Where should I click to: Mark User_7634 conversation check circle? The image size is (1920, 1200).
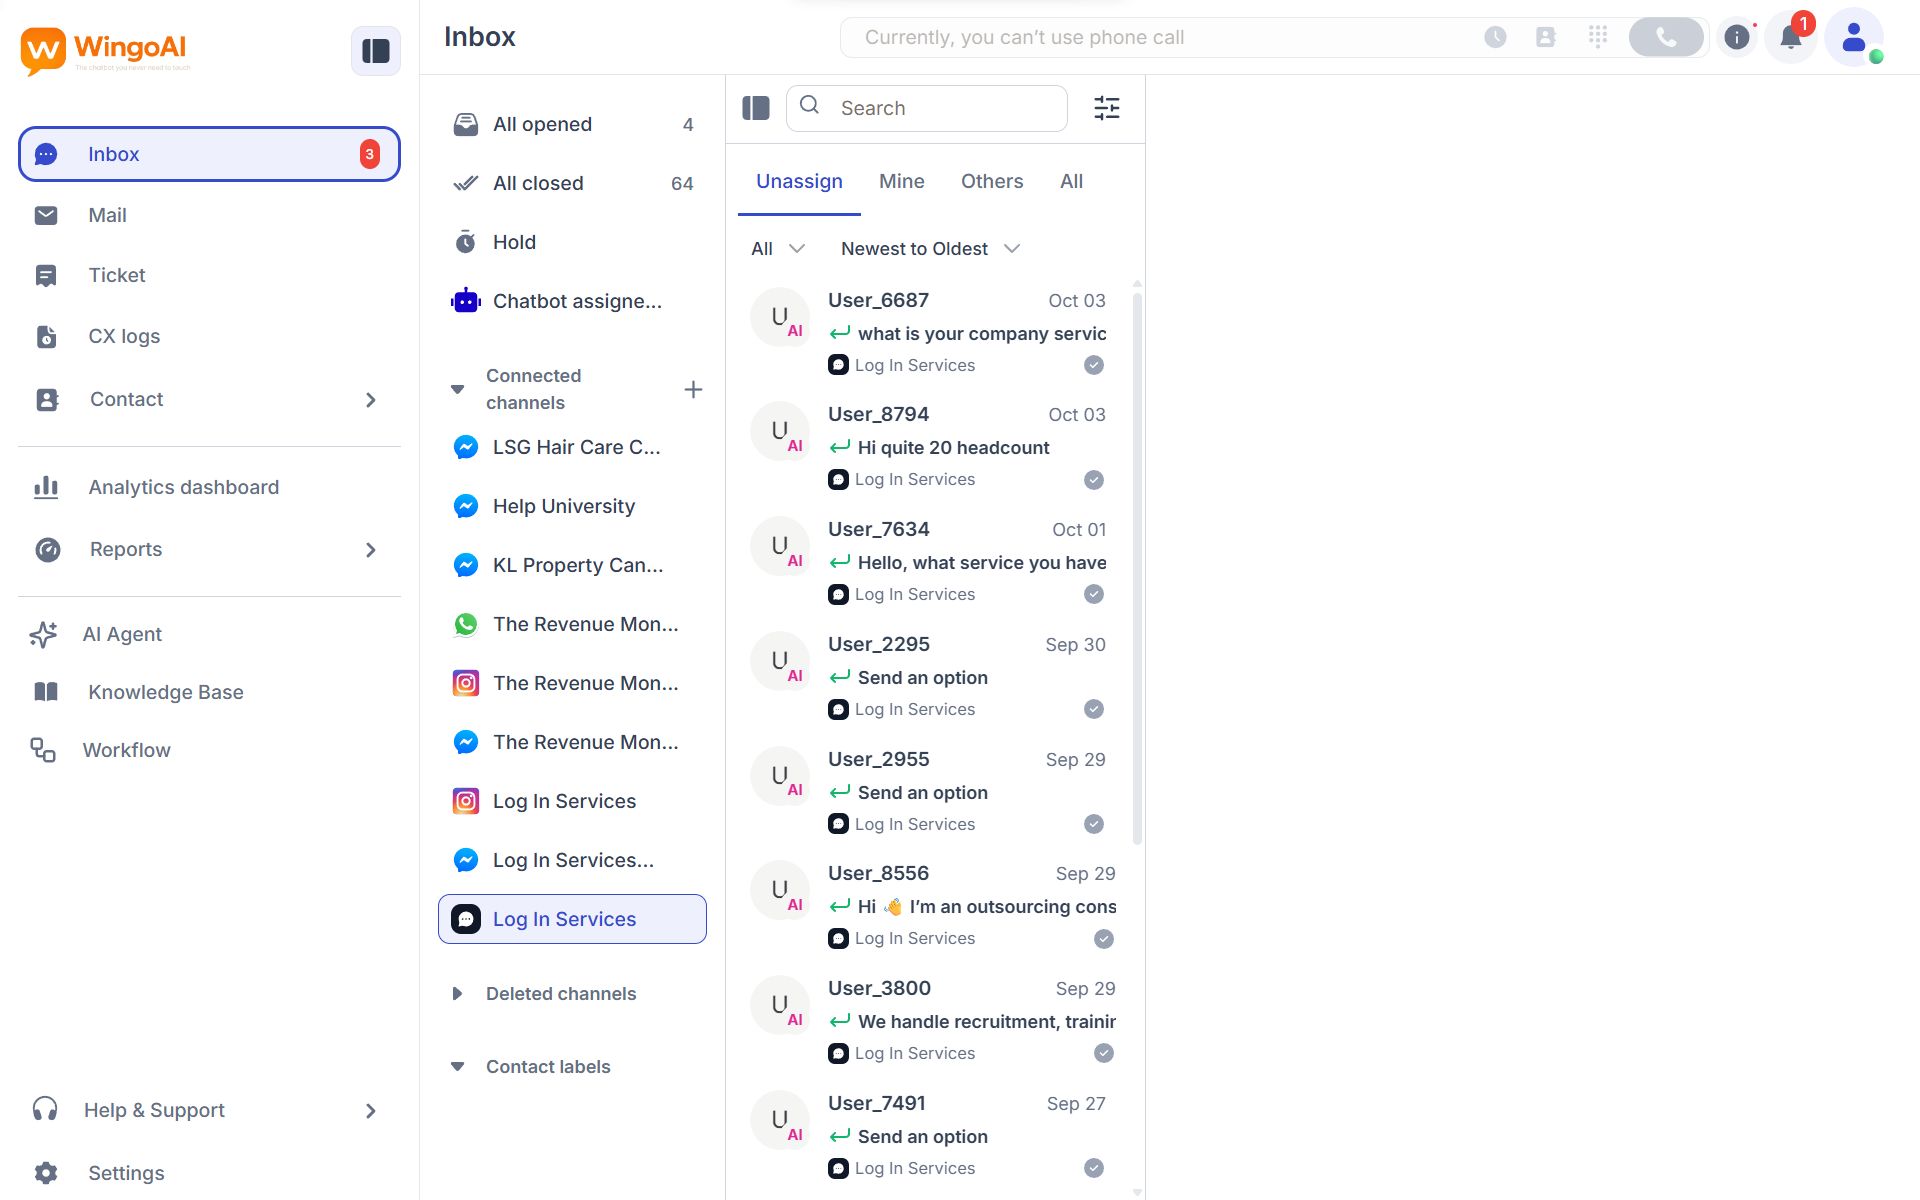(1094, 594)
